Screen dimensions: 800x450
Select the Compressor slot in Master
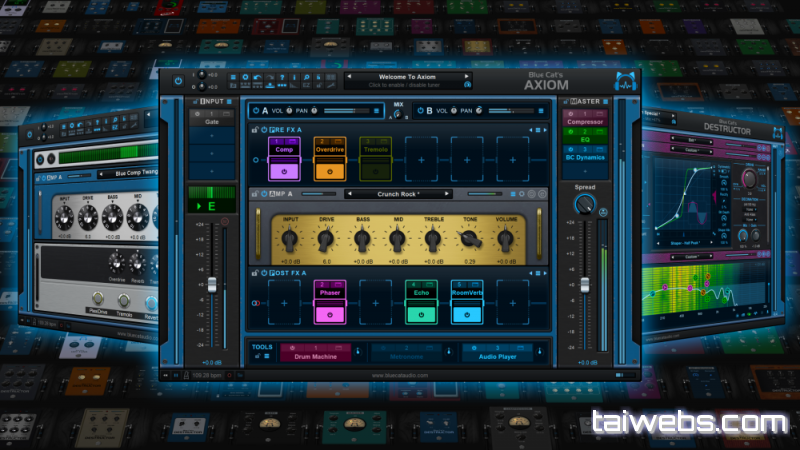coord(585,121)
